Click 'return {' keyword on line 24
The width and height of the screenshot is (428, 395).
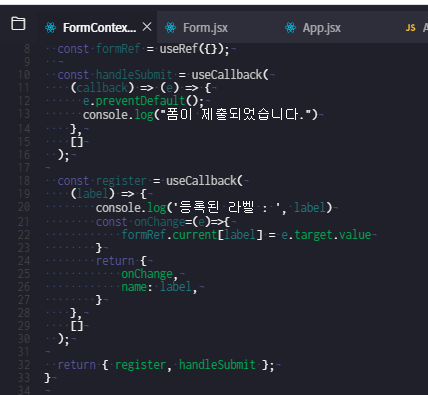pos(121,261)
